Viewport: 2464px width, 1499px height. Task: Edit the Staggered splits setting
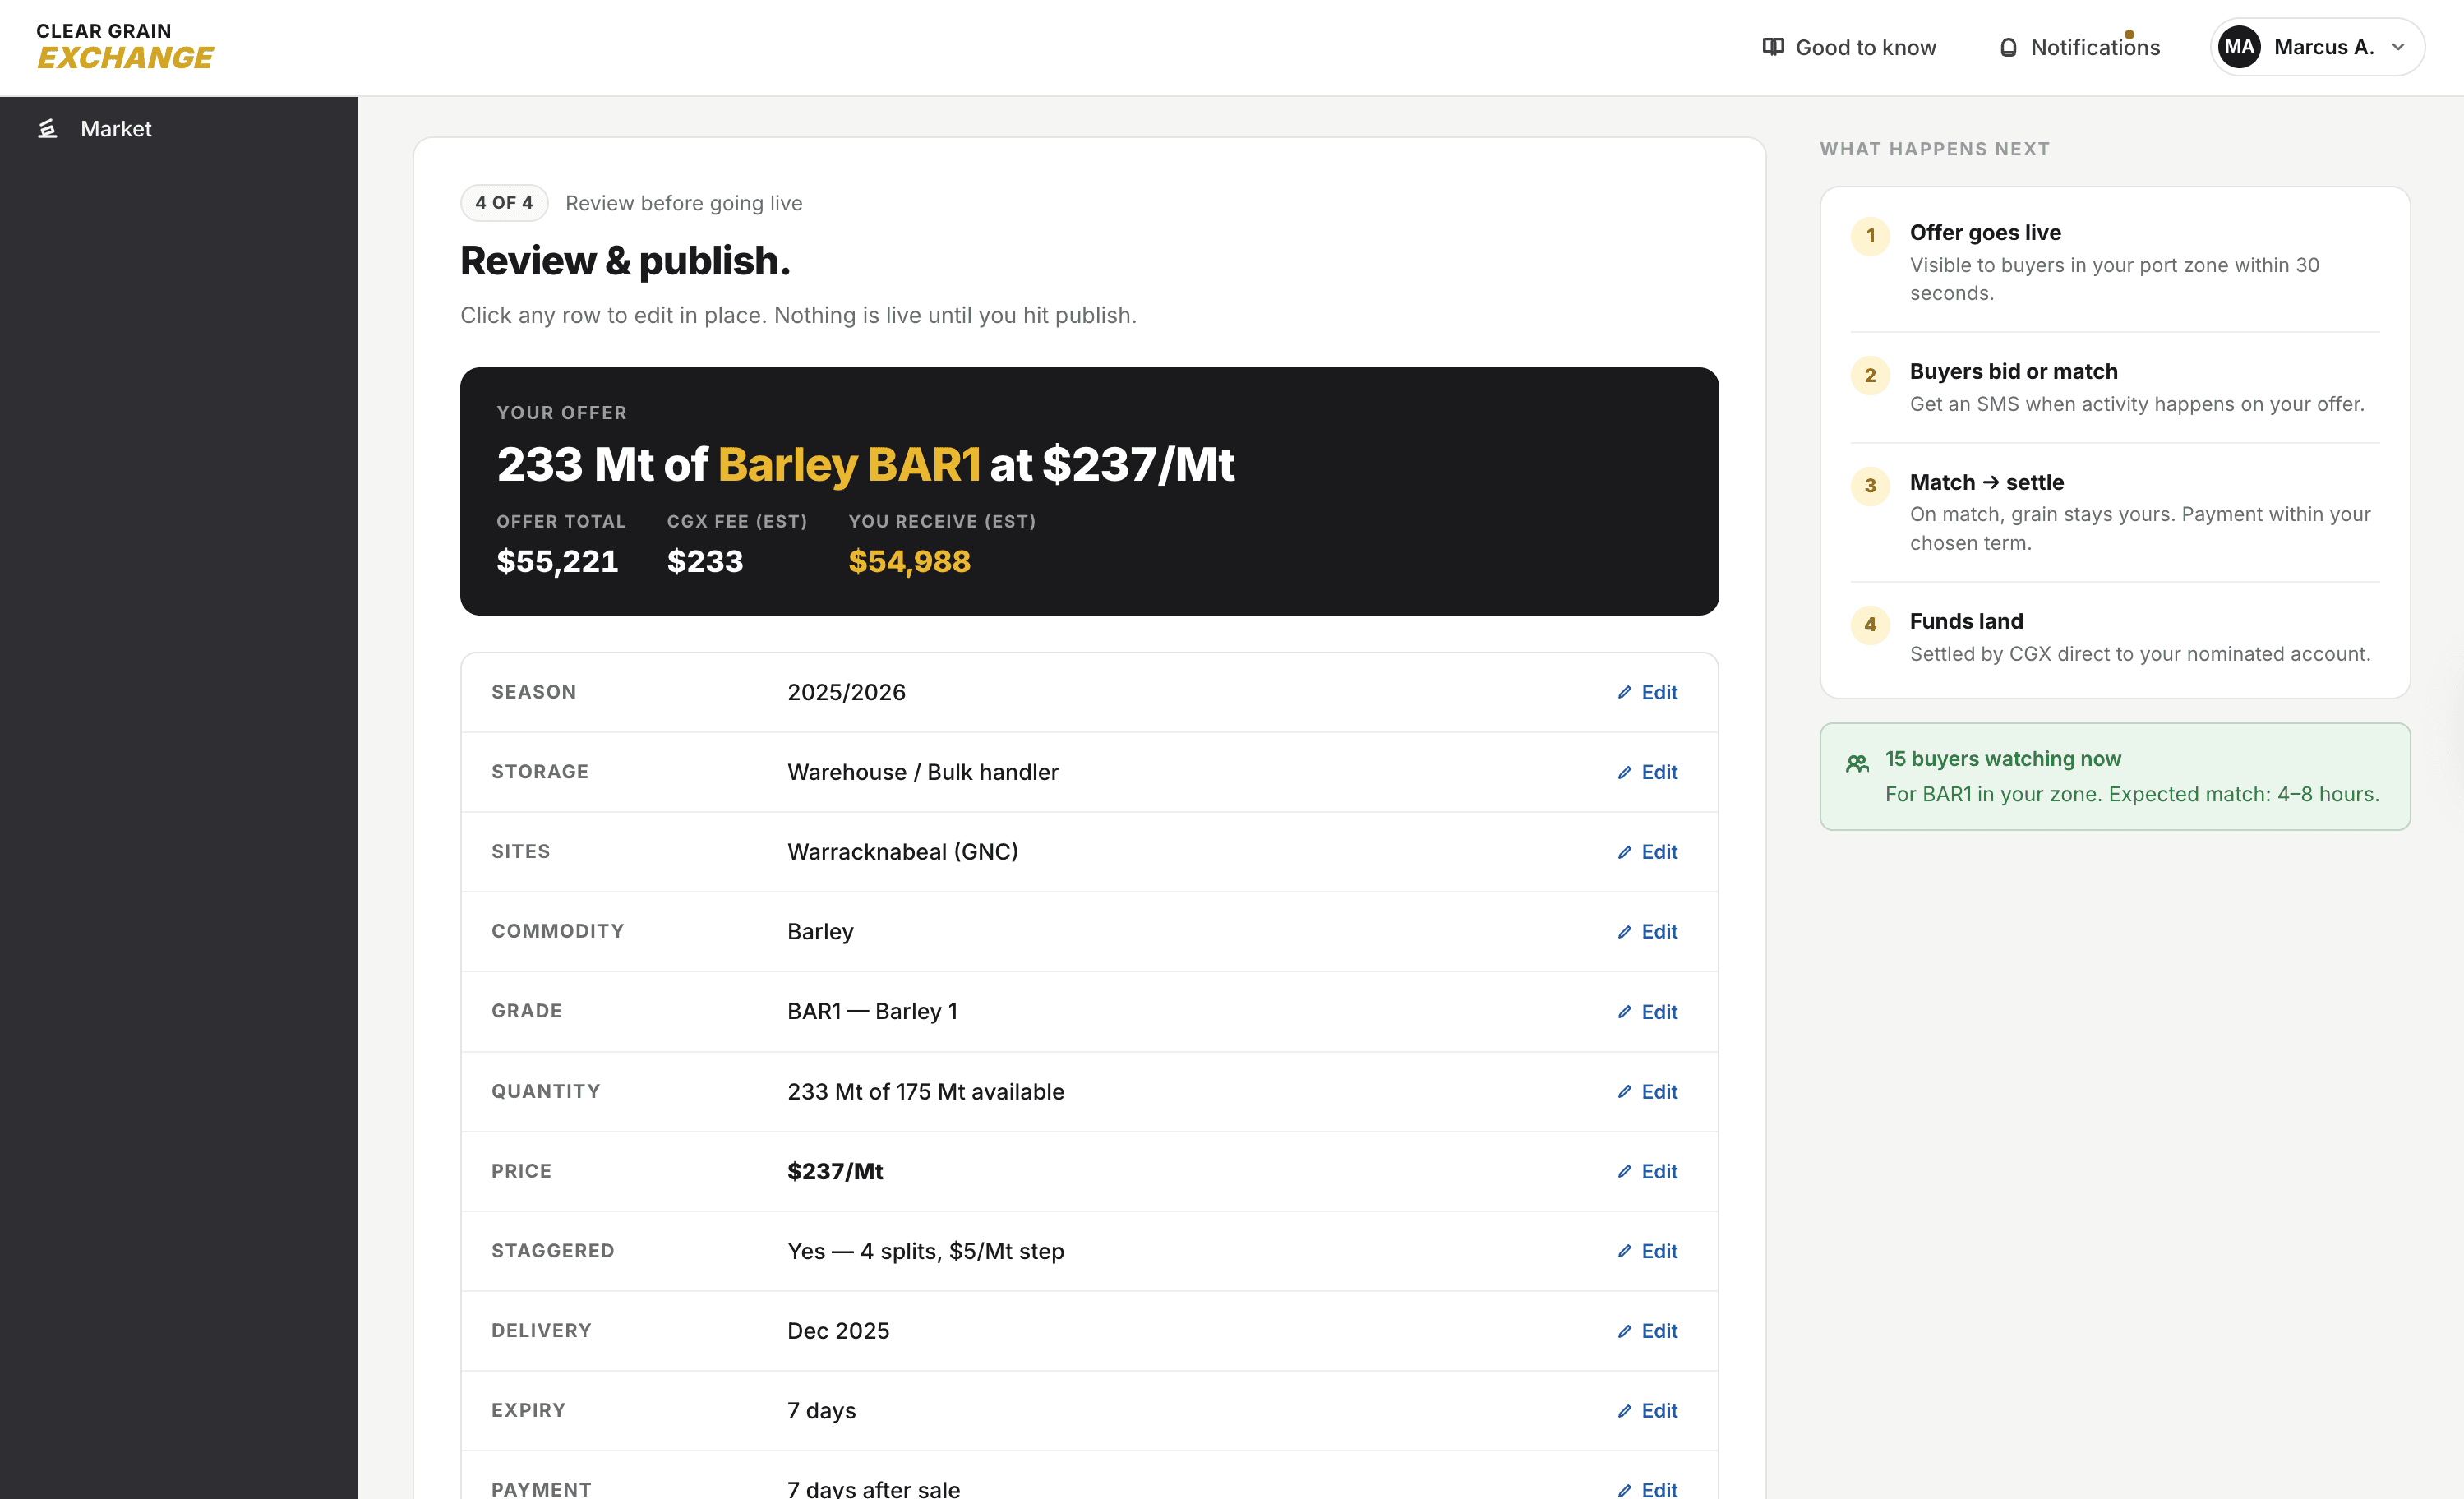pos(1647,1250)
